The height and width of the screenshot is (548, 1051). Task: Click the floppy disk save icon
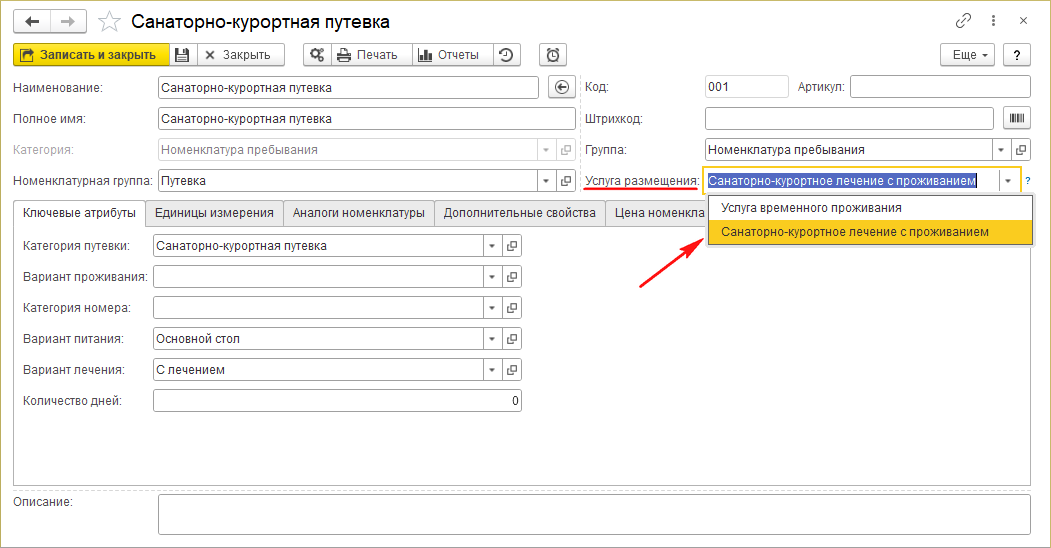tap(181, 55)
